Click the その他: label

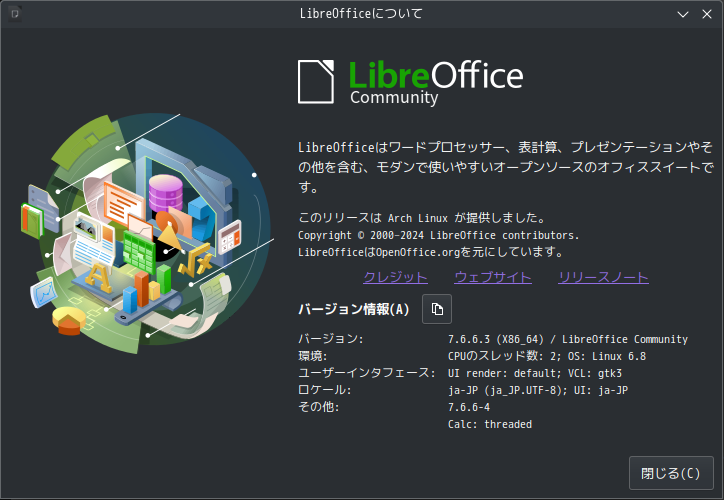(x=319, y=407)
